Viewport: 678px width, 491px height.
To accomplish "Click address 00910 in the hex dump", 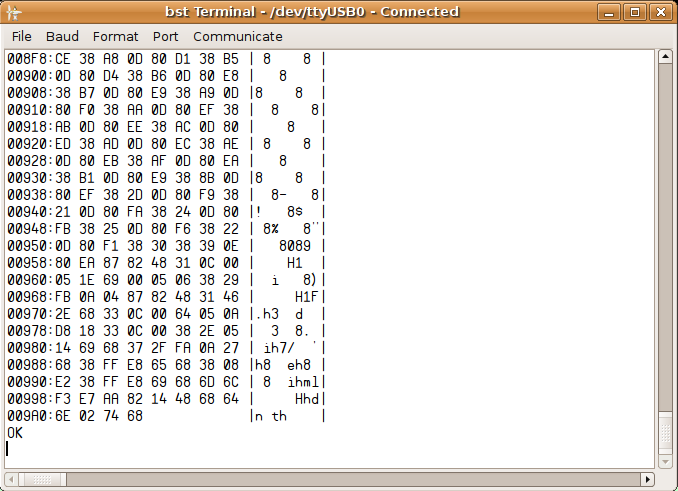I will 29,110.
